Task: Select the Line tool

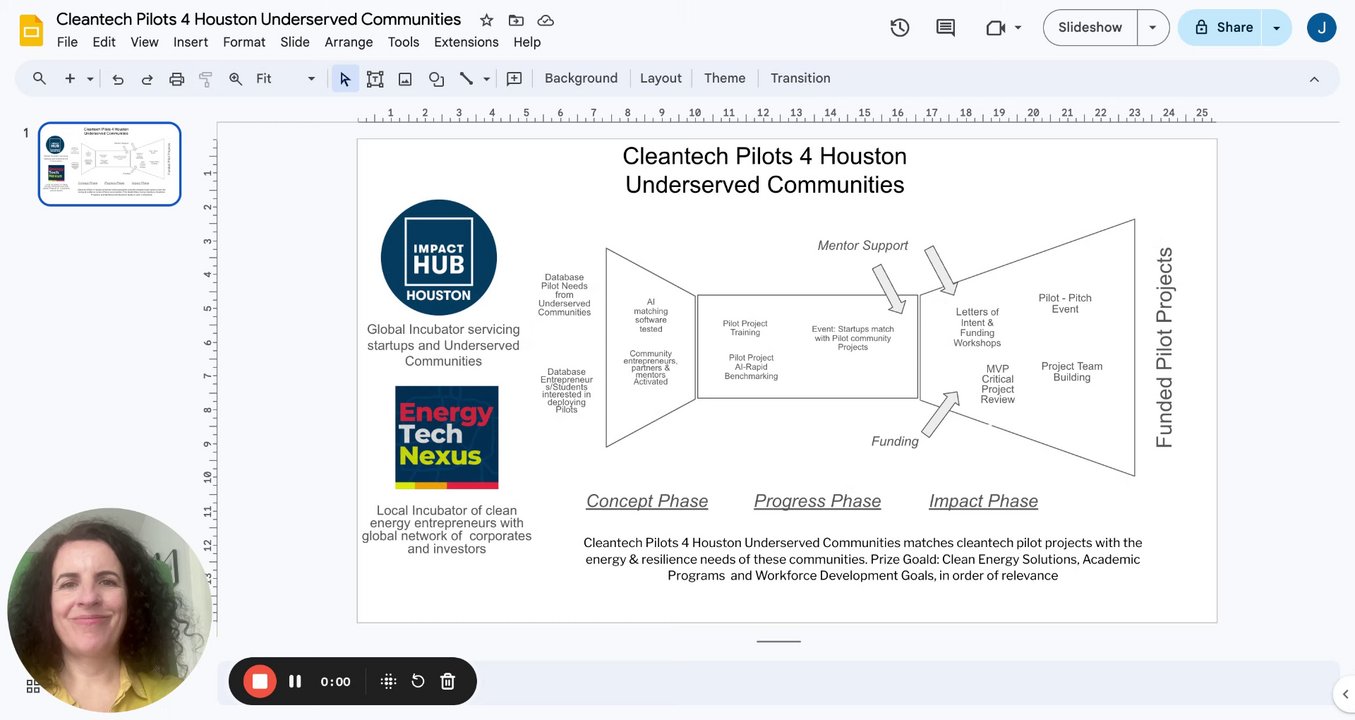Action: click(x=466, y=78)
